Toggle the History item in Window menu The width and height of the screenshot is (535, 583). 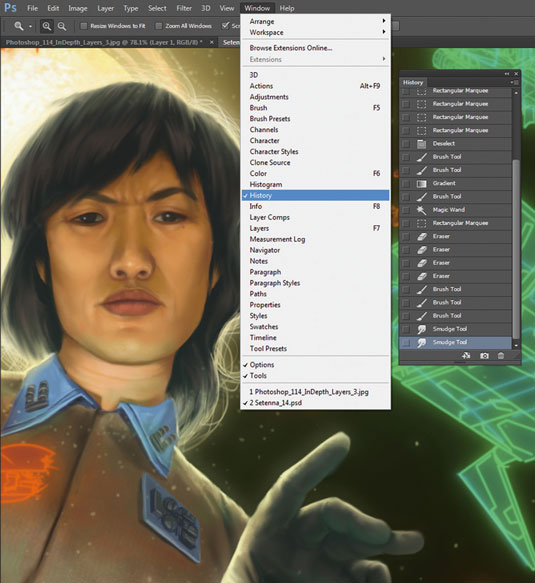[315, 195]
